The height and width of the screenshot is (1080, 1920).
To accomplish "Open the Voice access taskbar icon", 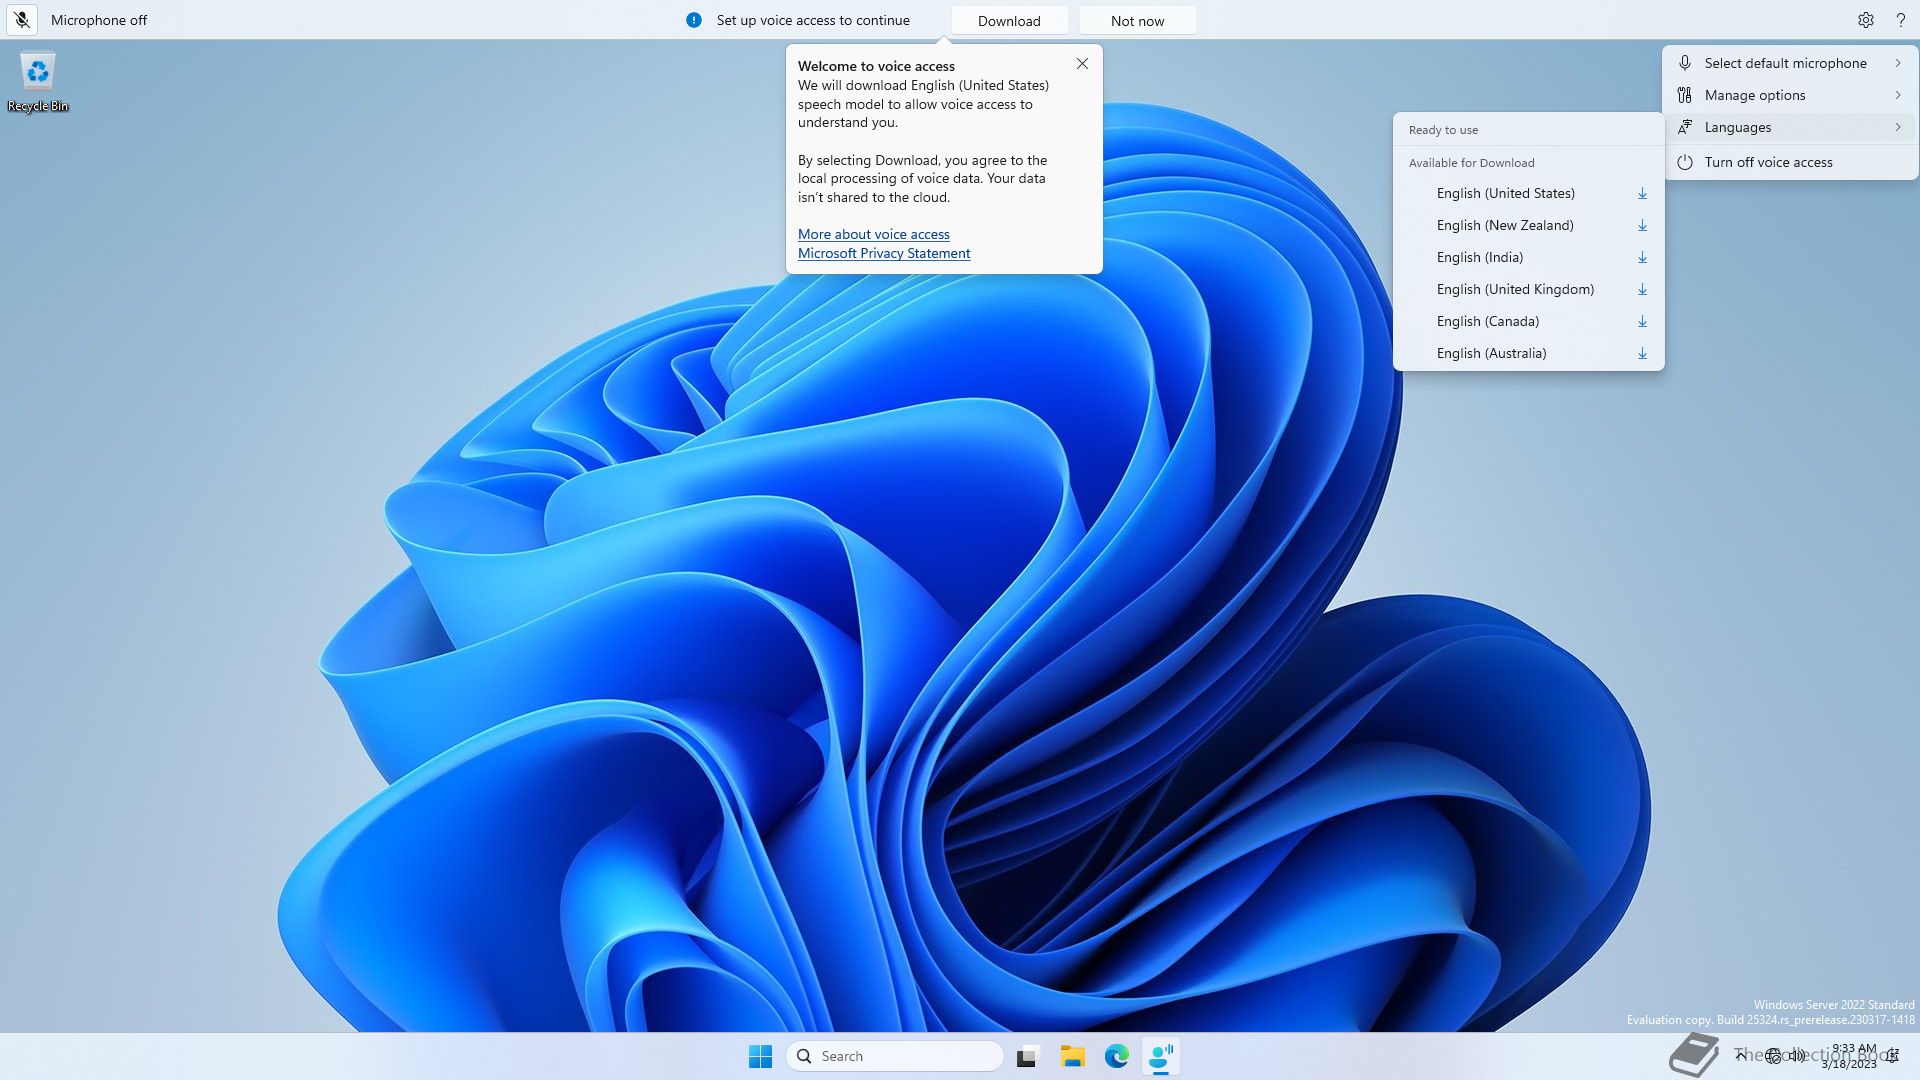I will pos(1160,1056).
